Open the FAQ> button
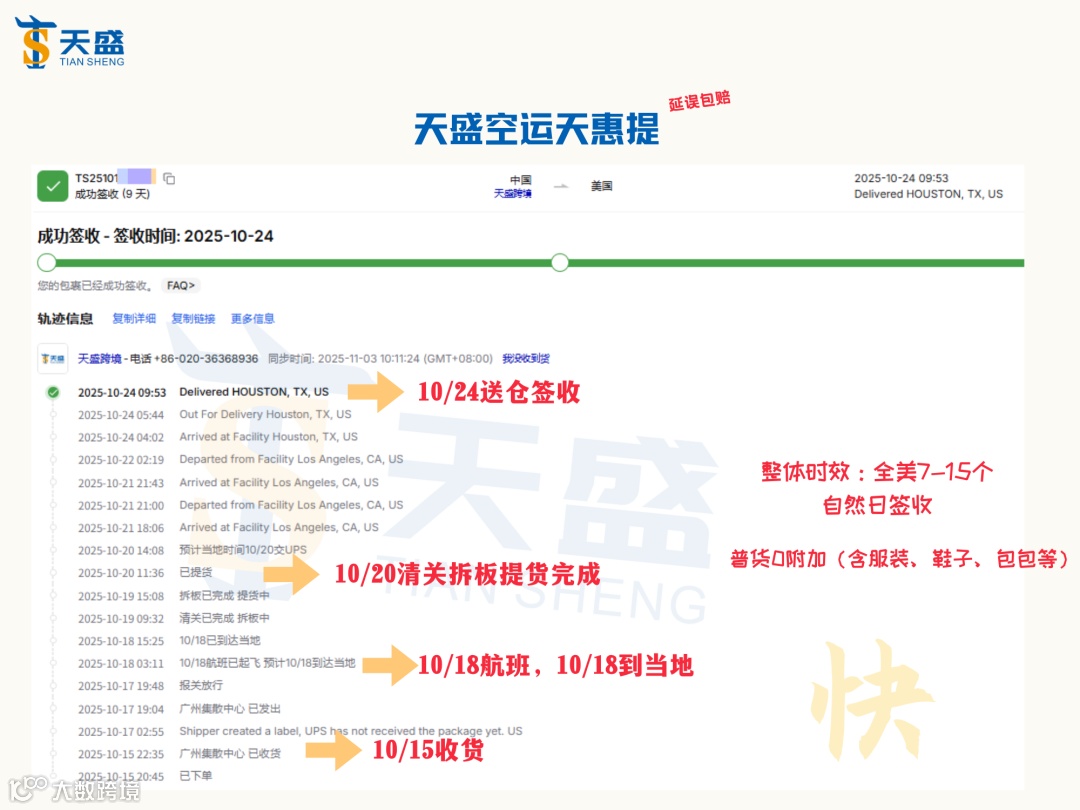This screenshot has width=1080, height=810. point(180,285)
